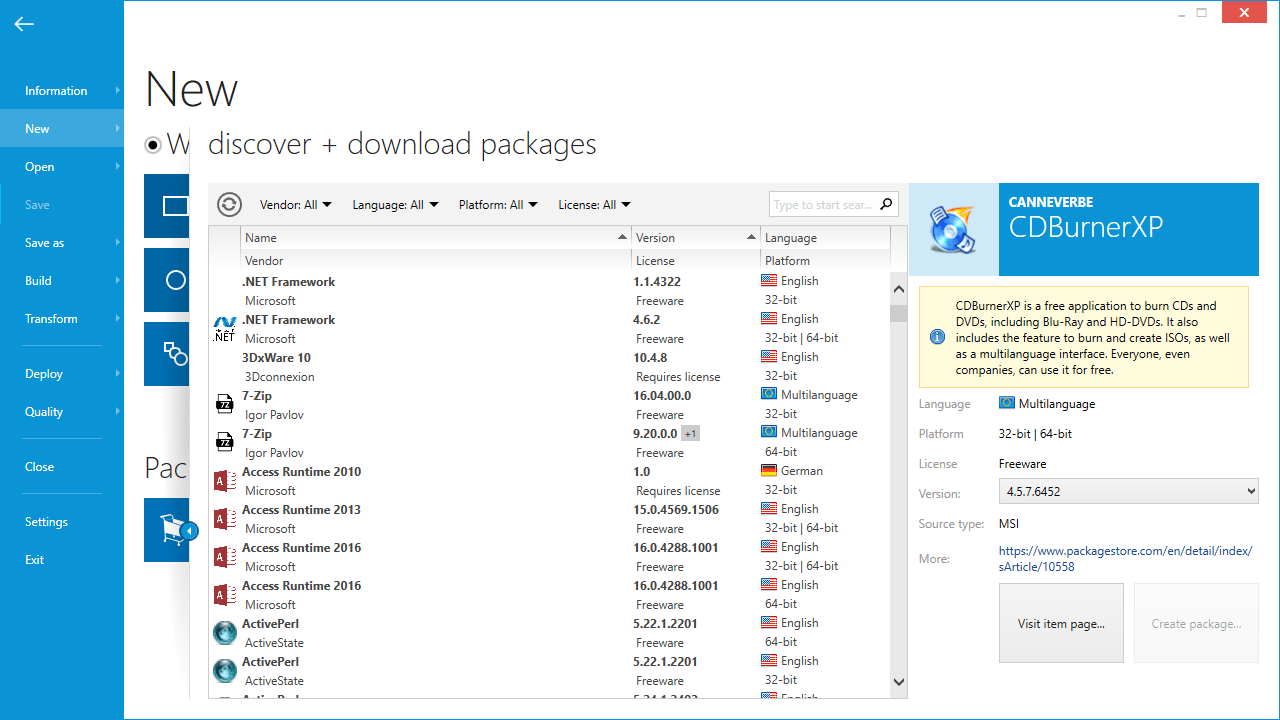Screen dimensions: 1280x720
Task: Click the refresh package list icon
Action: [230, 204]
